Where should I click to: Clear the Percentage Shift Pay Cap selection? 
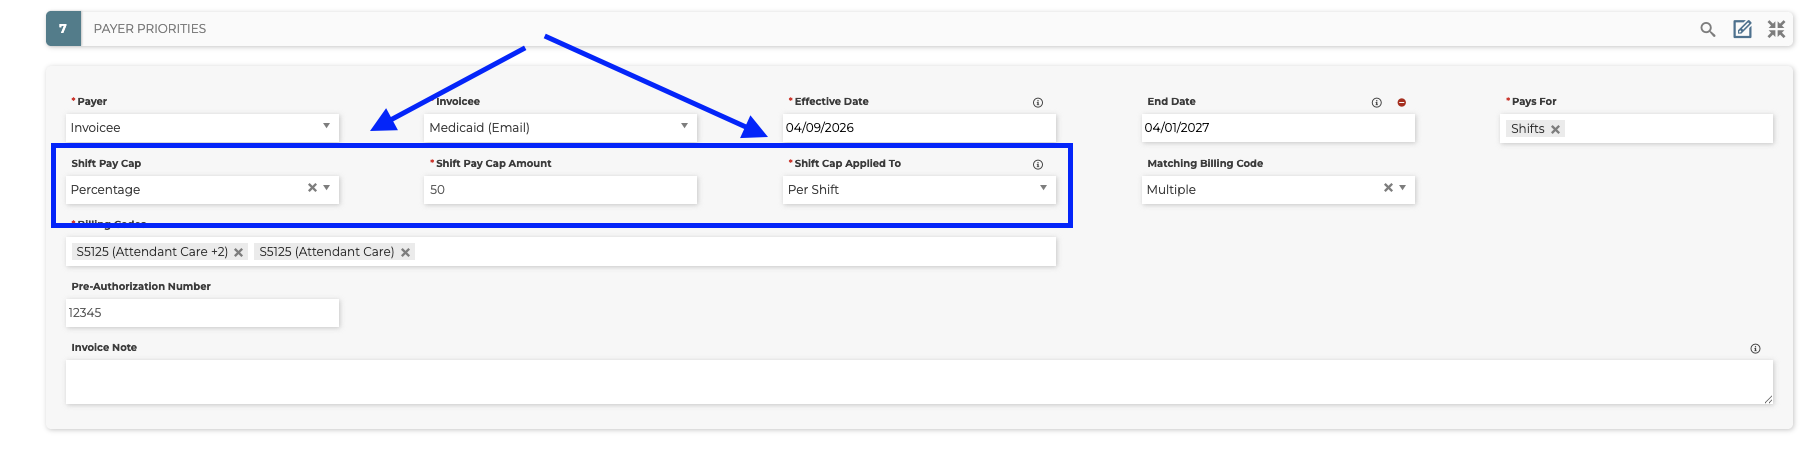tap(312, 188)
